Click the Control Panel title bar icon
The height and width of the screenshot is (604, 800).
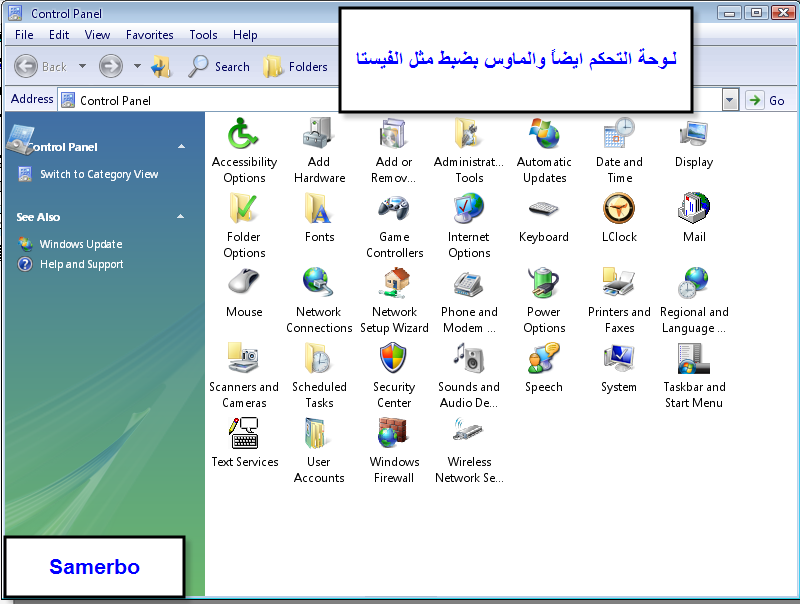tap(15, 13)
